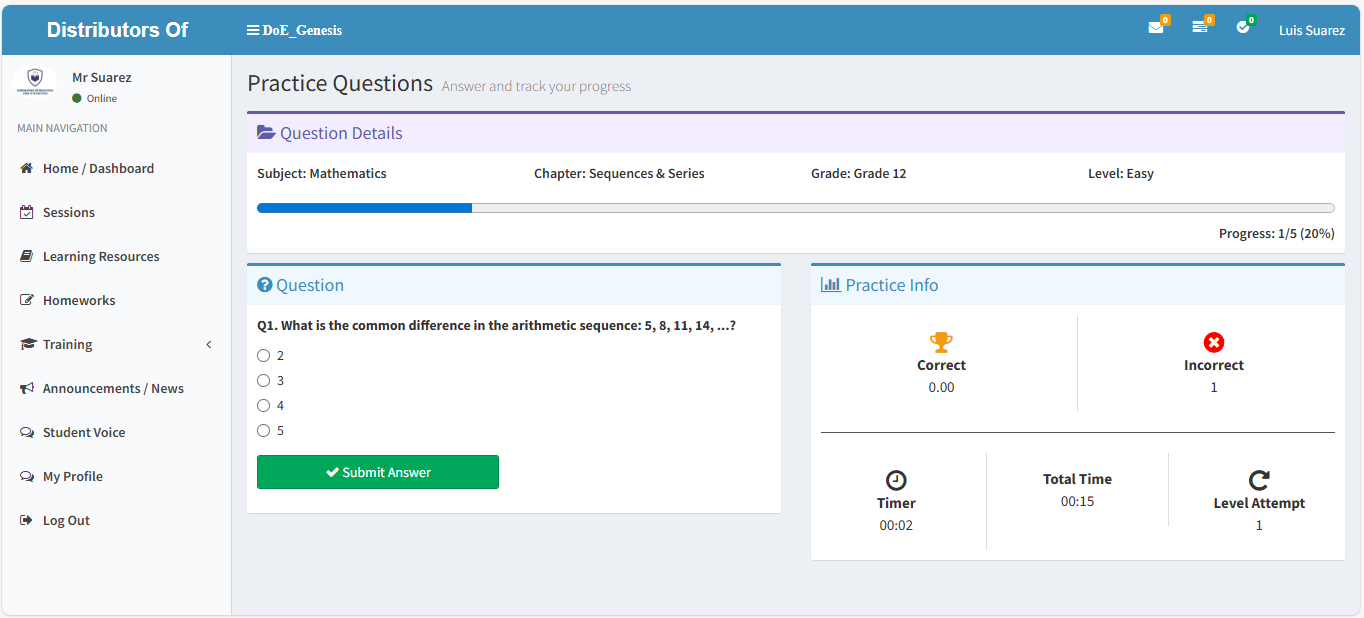Click the green-badged checkmark icon in header
Image resolution: width=1364 pixels, height=618 pixels.
point(1243,28)
